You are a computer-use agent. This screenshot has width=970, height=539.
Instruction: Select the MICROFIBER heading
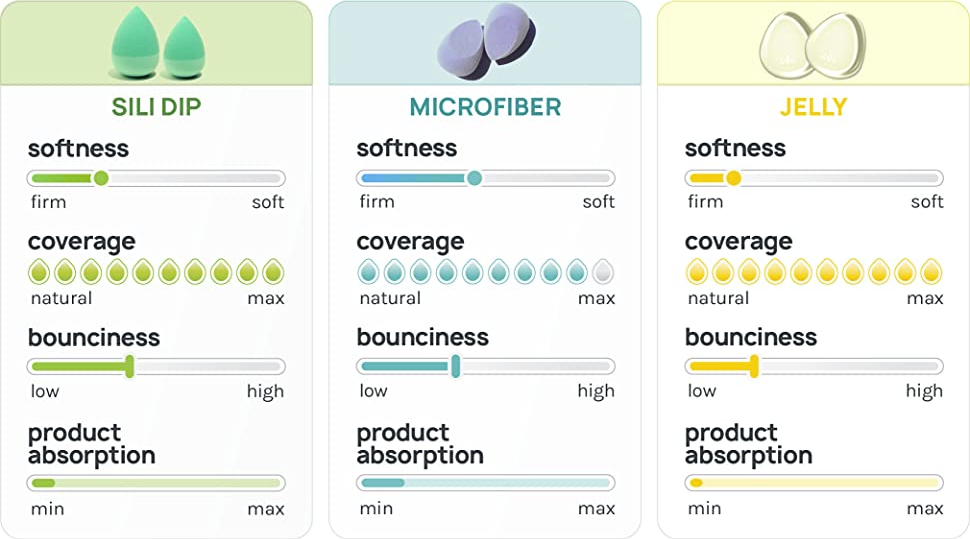click(485, 107)
